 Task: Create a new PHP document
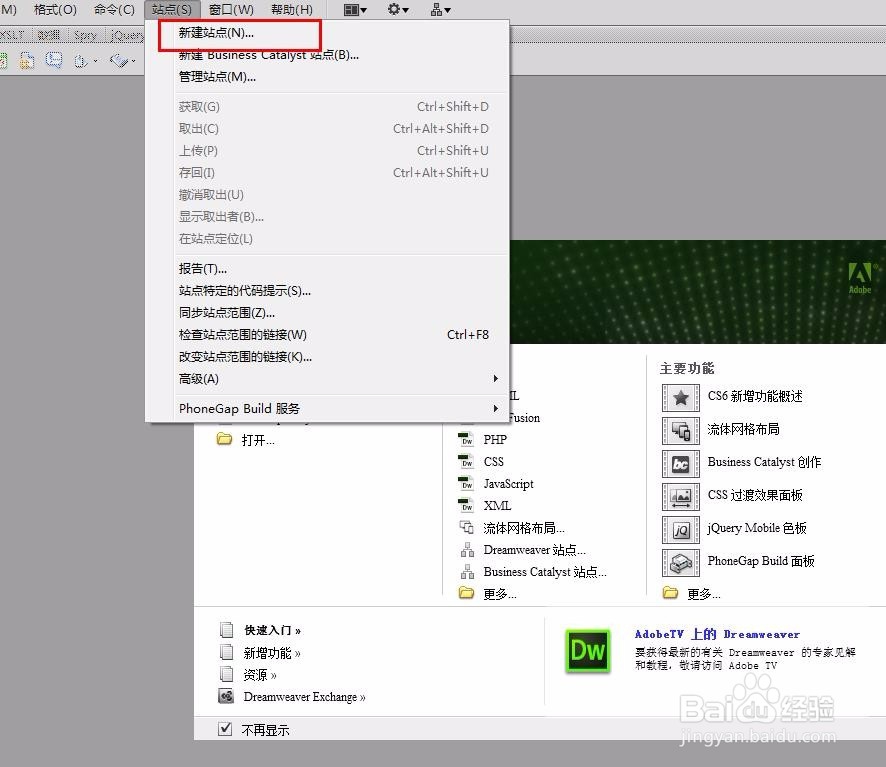click(x=494, y=440)
